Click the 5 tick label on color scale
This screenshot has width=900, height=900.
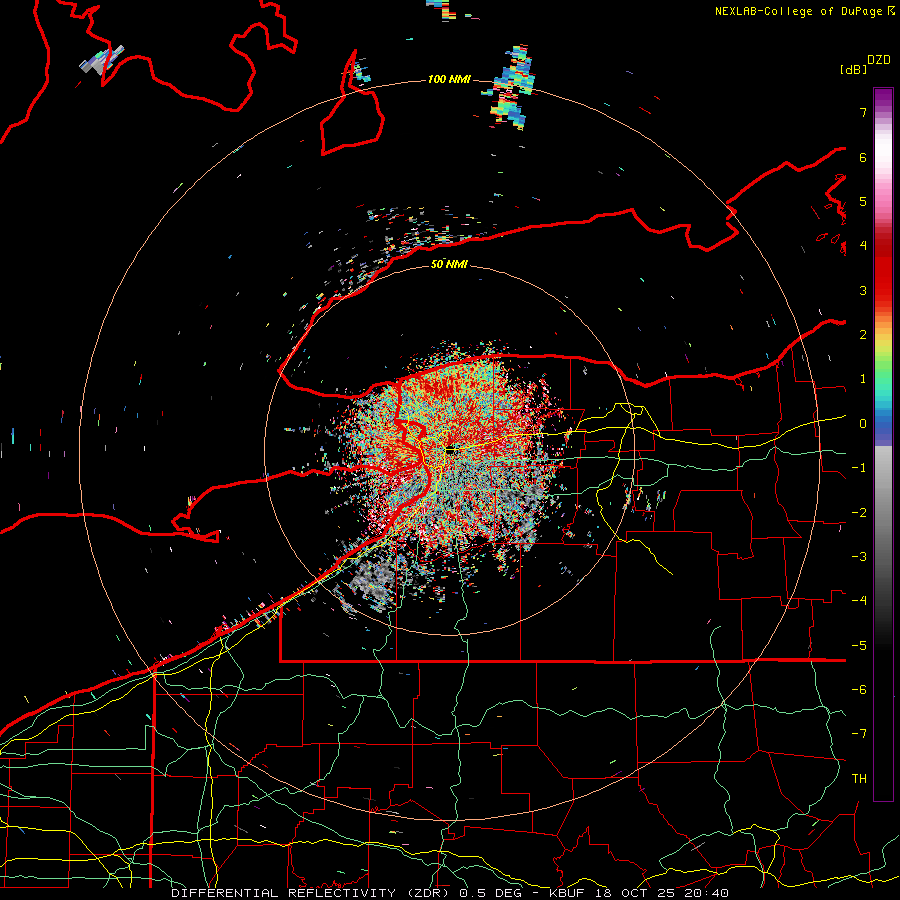pyautogui.click(x=863, y=201)
